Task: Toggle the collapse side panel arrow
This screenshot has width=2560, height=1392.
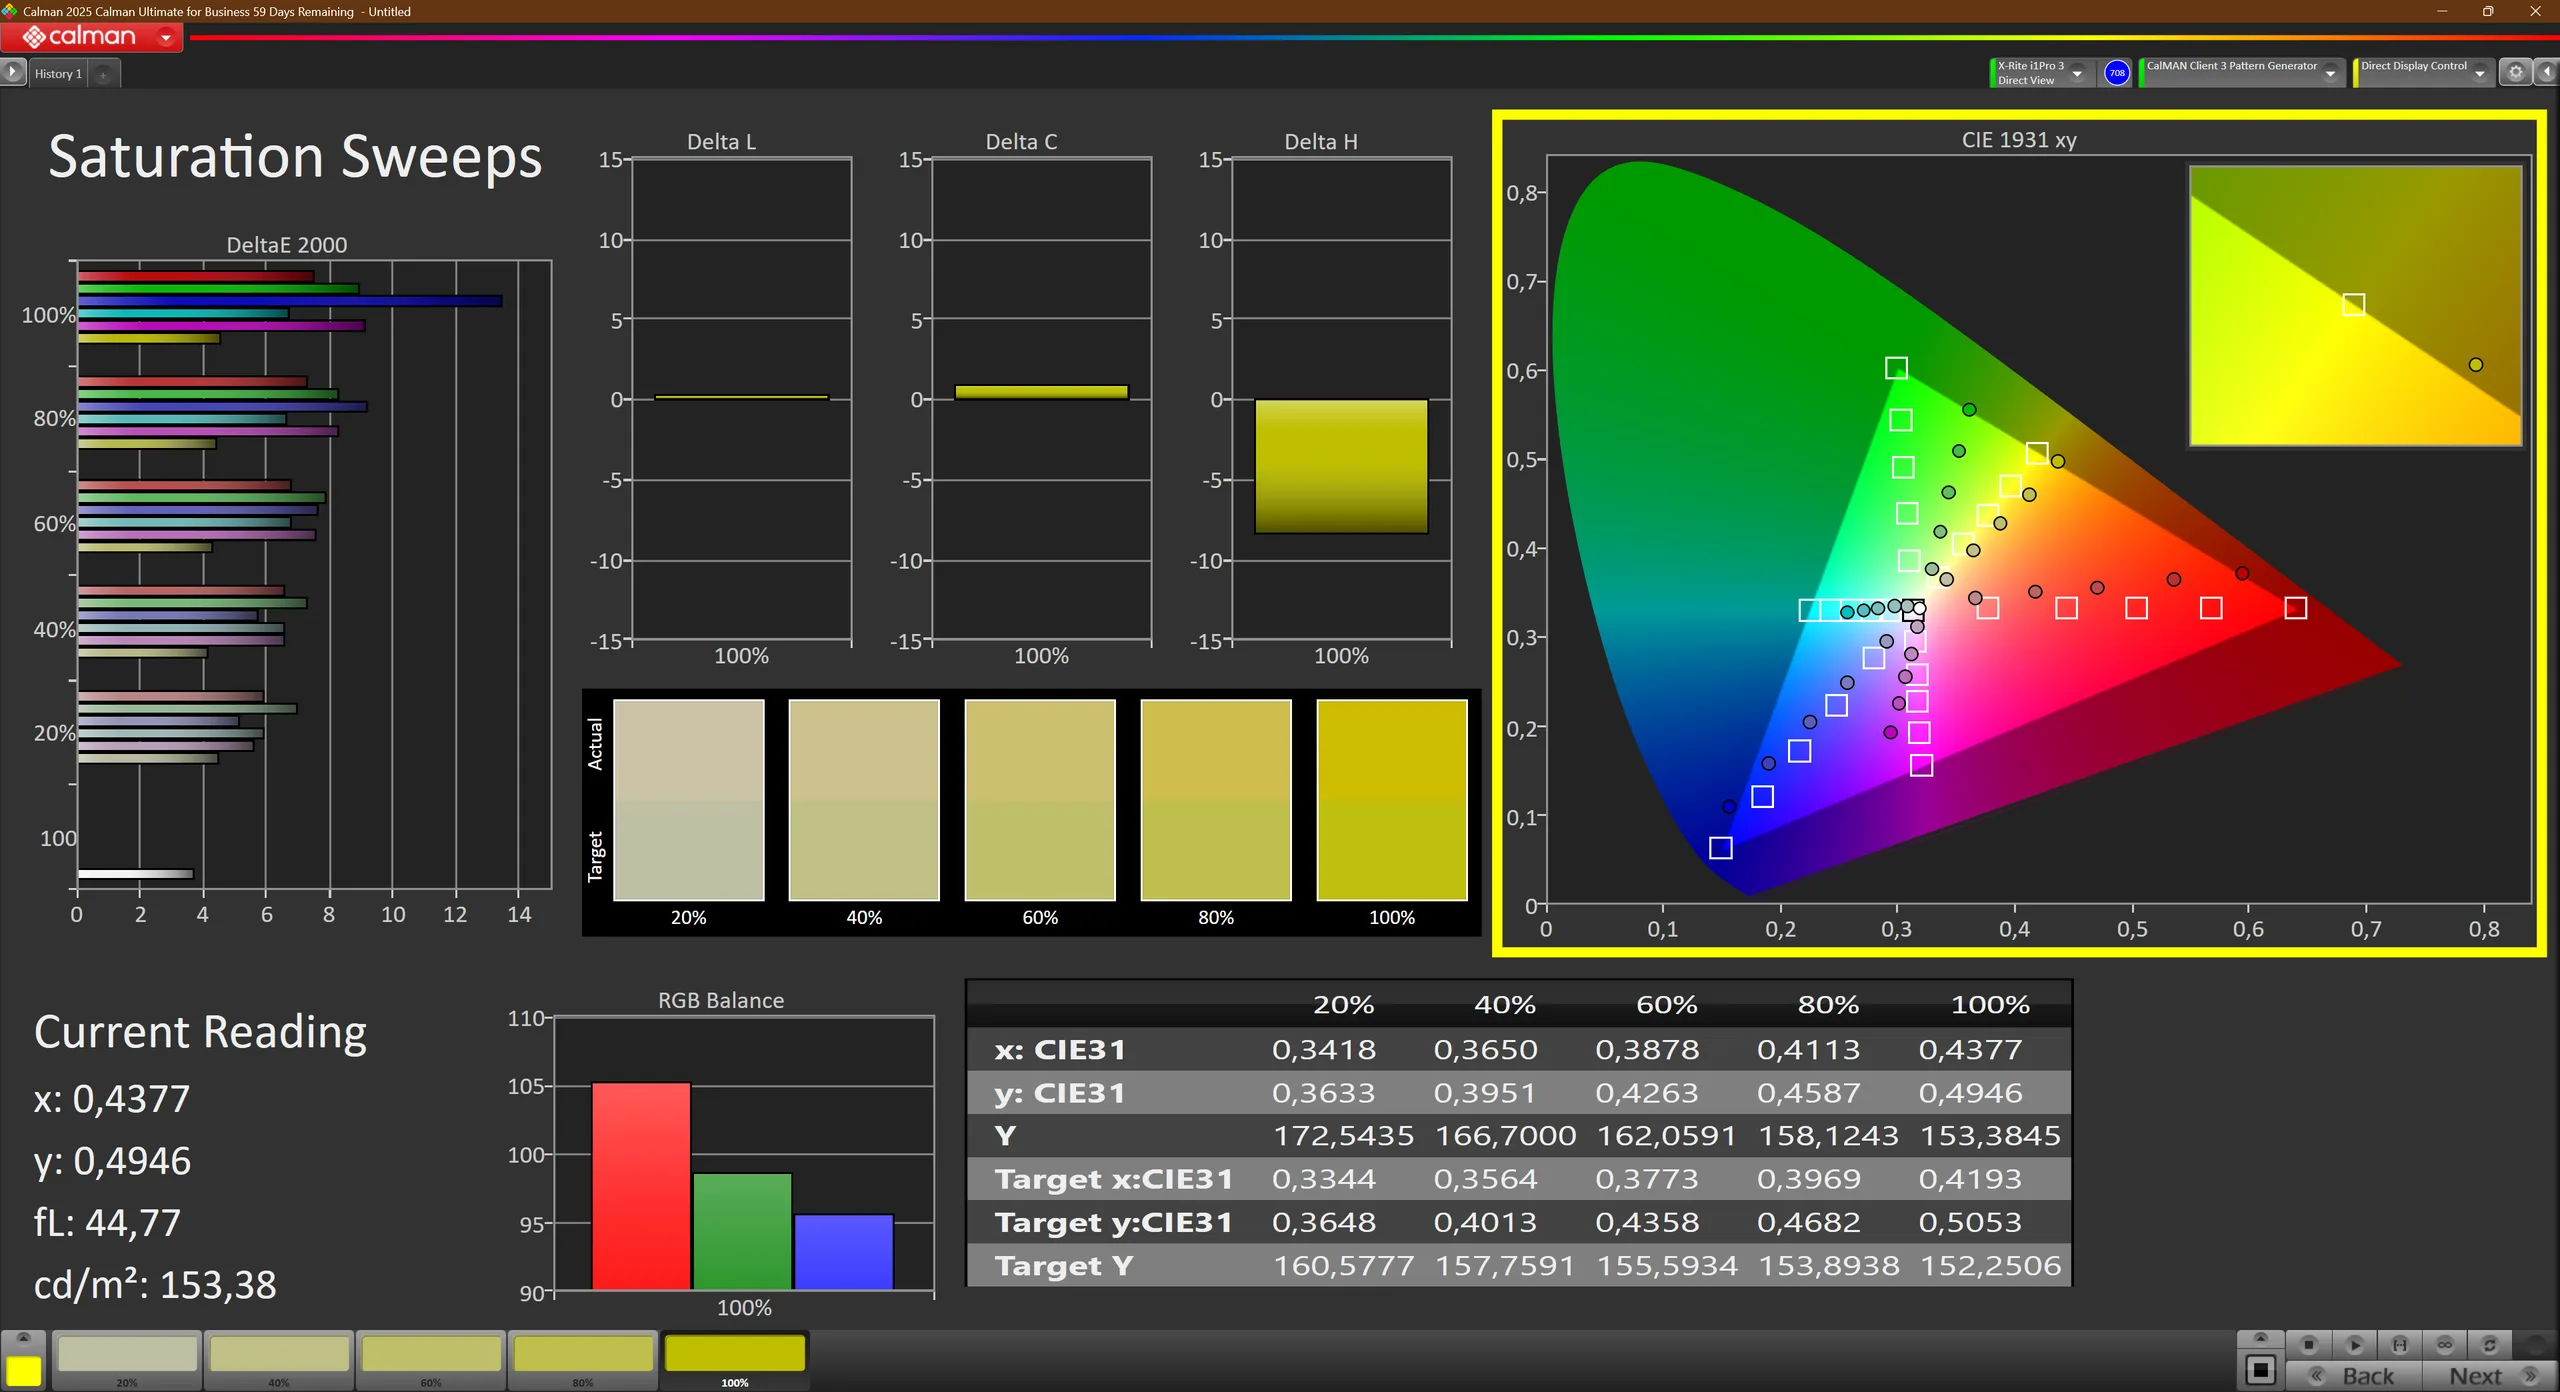Action: click(x=2546, y=72)
